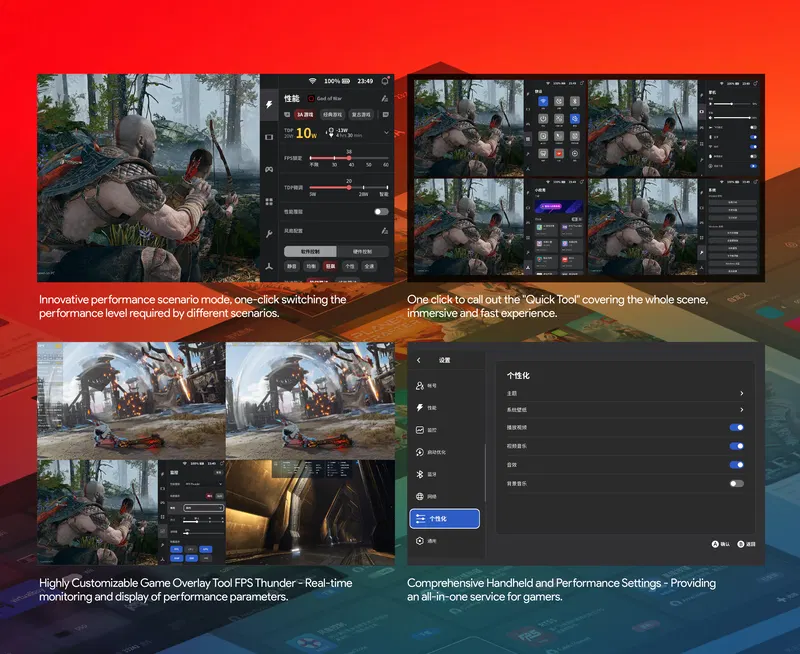Choose the red highlighted fan mode chip
This screenshot has height=654, width=800.
coord(330,266)
